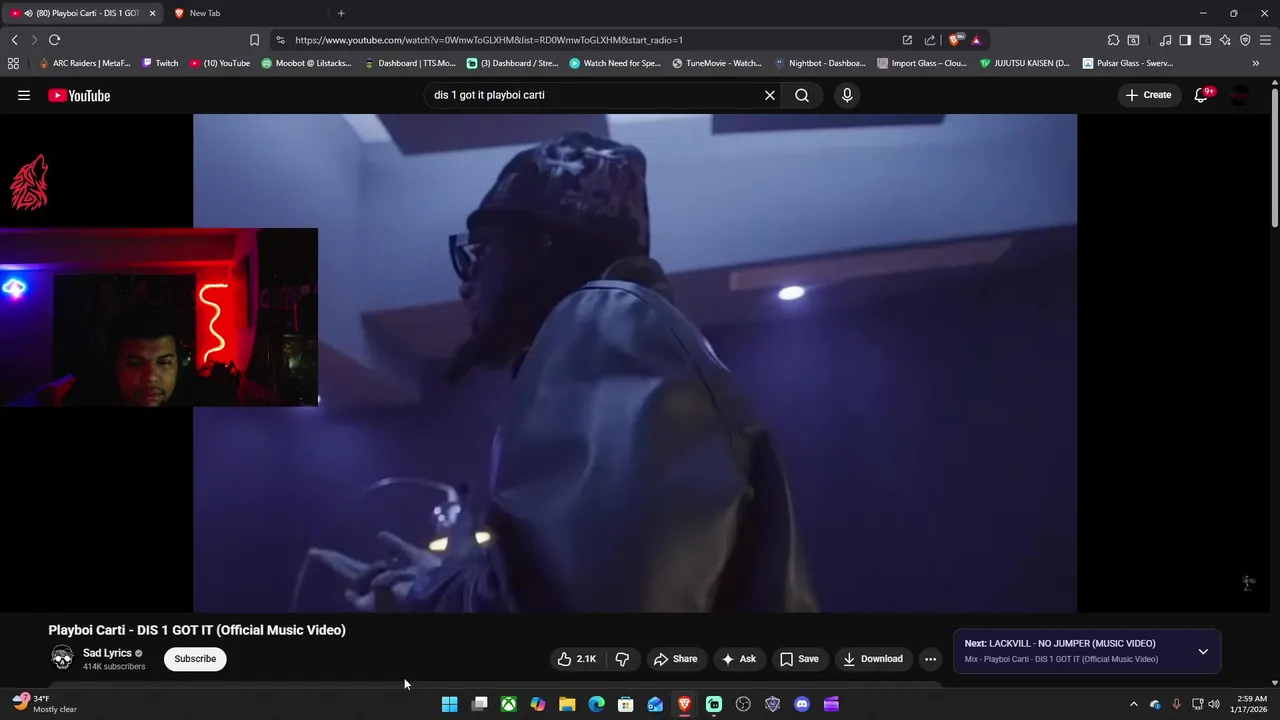Open the ARC Raiders bookmark

(84, 63)
